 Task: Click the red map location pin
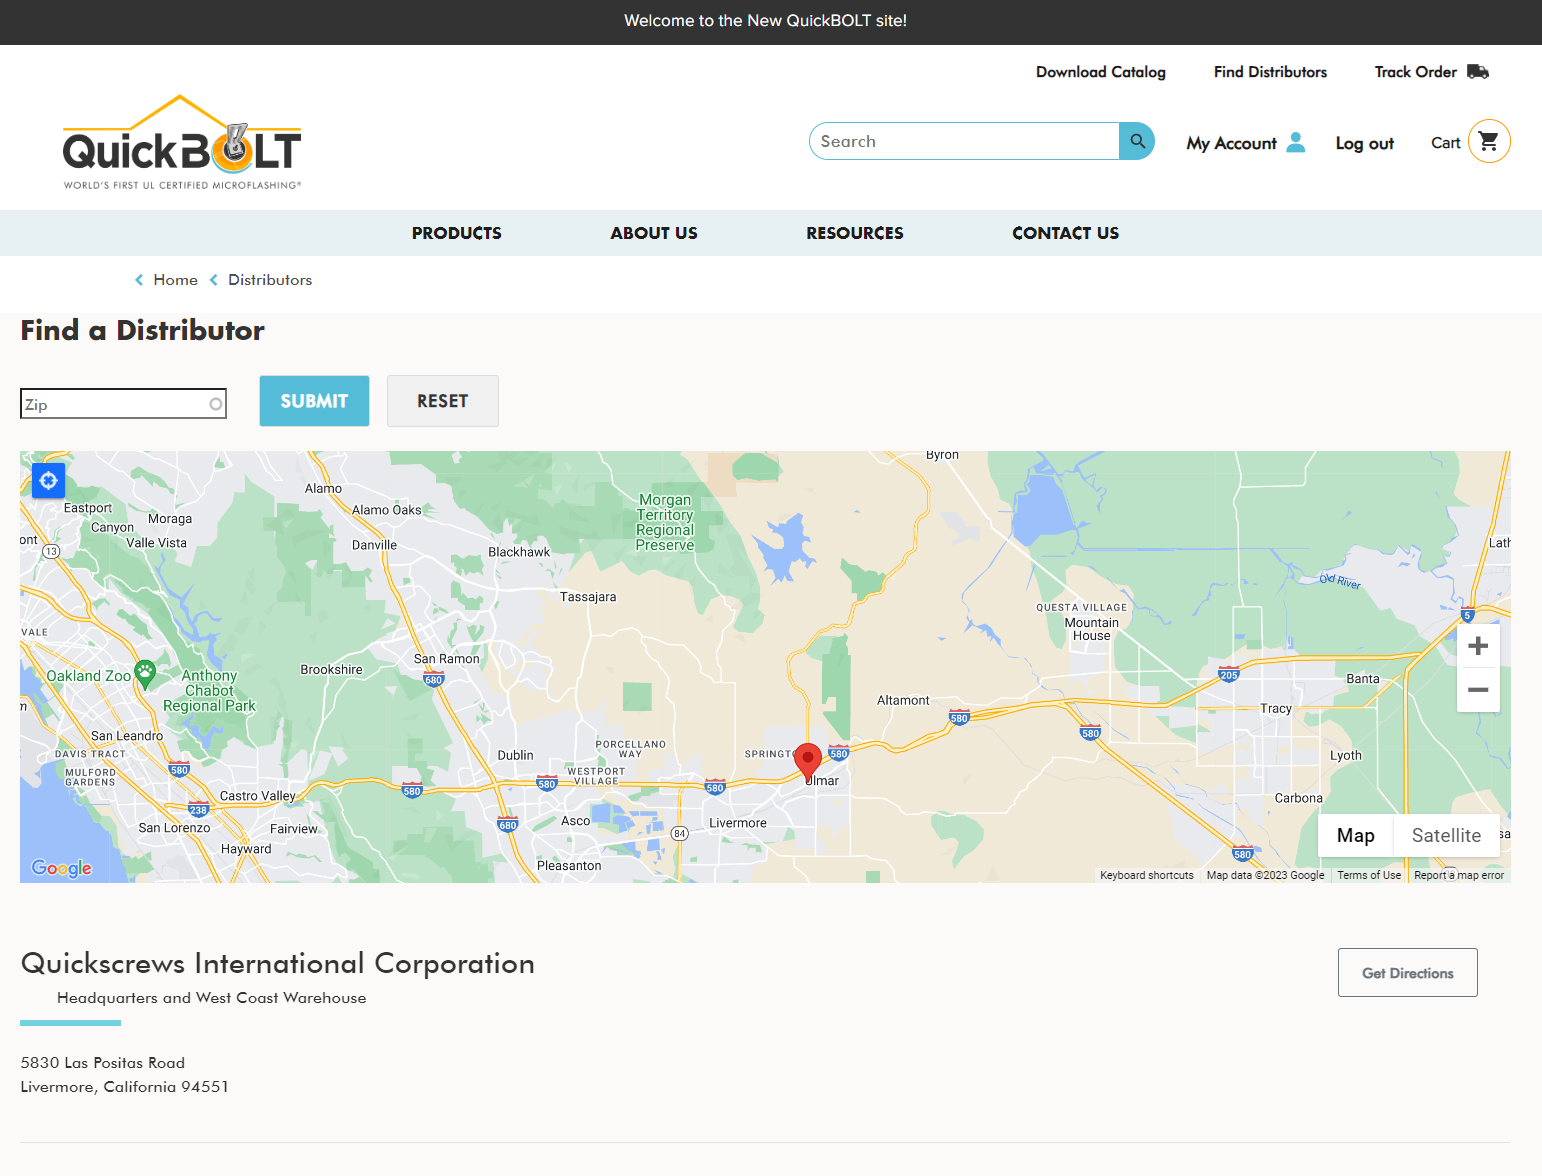click(808, 760)
